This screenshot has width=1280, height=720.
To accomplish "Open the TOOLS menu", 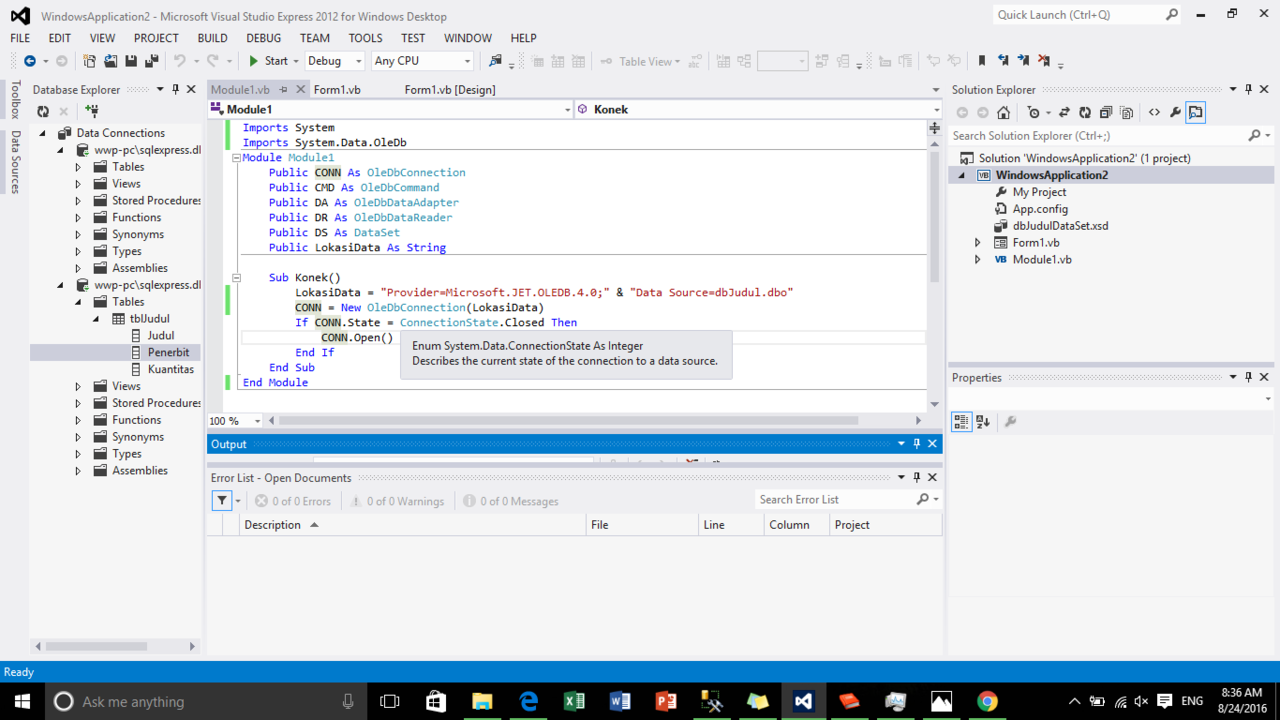I will pos(365,38).
